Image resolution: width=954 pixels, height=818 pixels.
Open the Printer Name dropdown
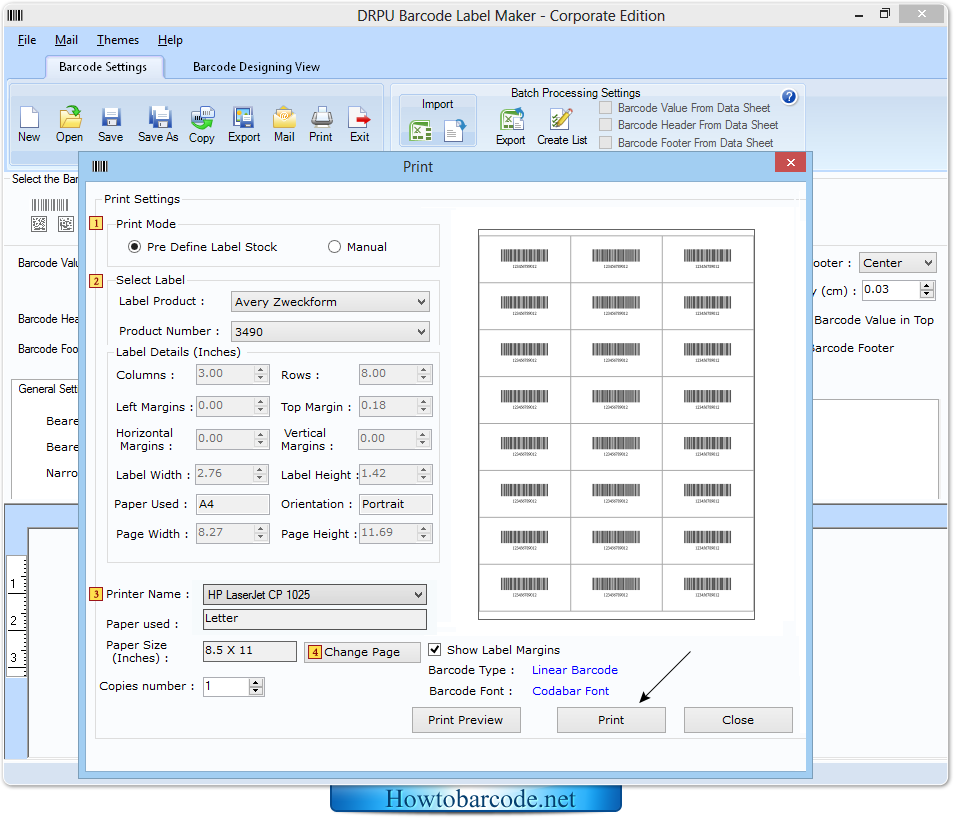(315, 595)
